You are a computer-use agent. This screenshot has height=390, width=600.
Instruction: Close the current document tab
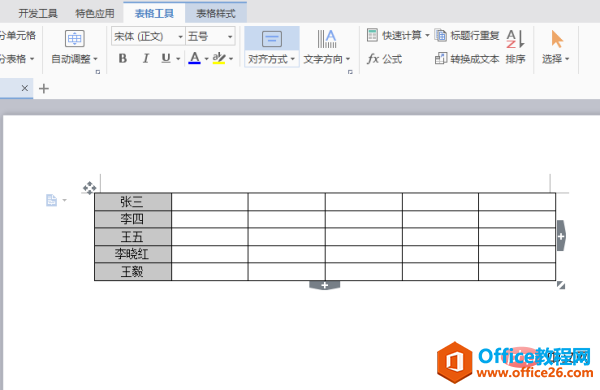click(25, 88)
